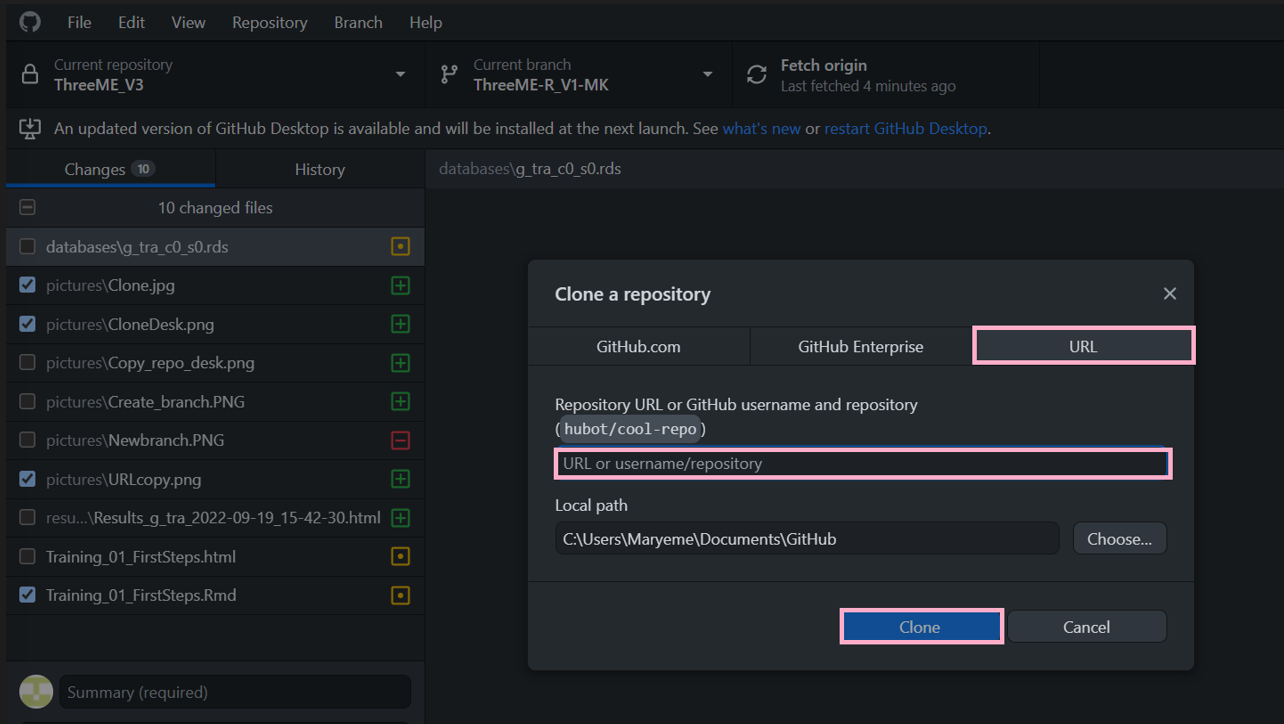Click the URL or username/repository input field
1284x724 pixels.
(862, 463)
